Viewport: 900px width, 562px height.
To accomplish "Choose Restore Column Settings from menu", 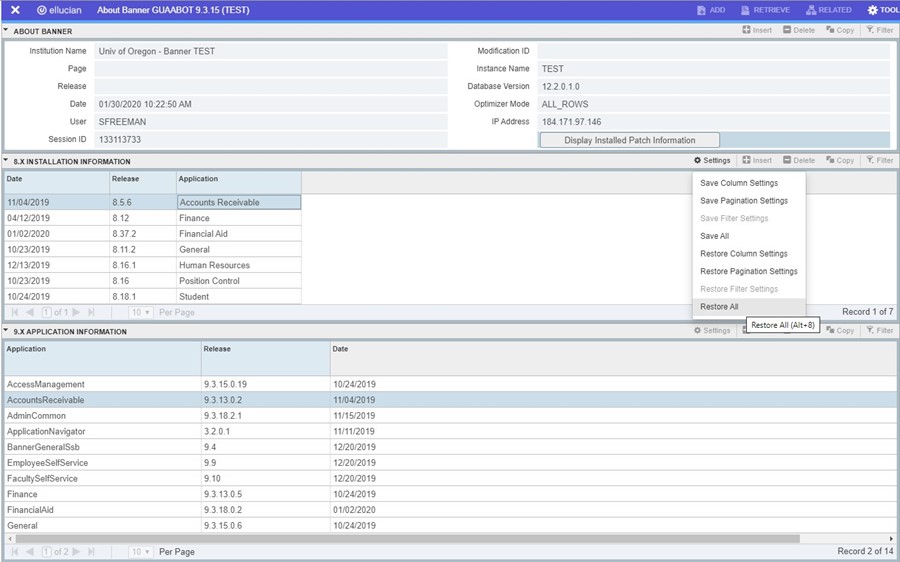I will pos(749,253).
